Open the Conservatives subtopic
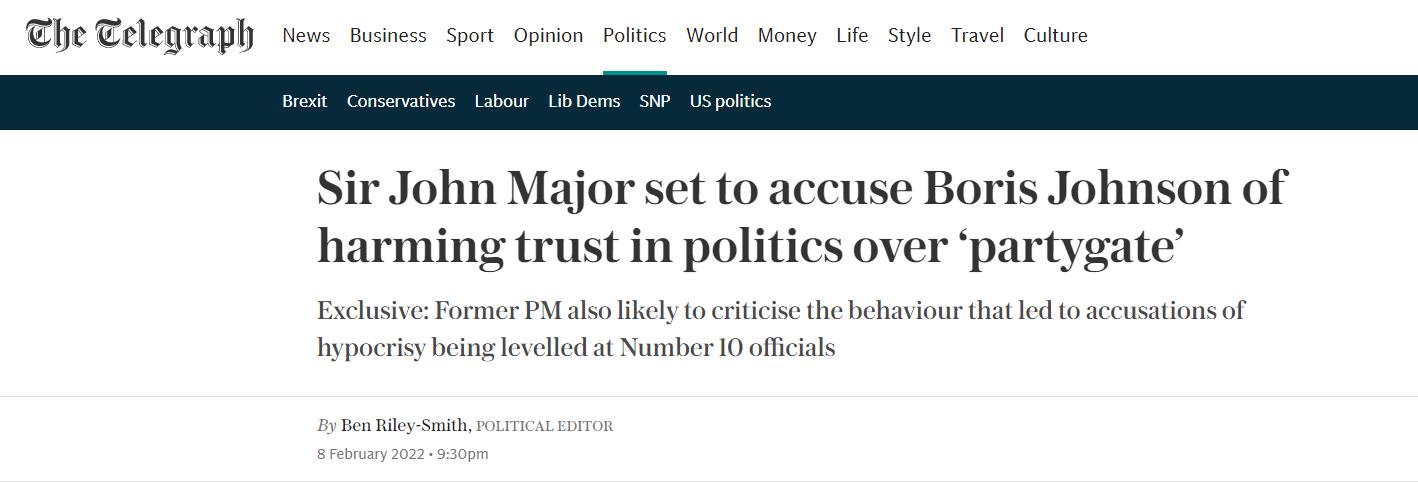This screenshot has width=1418, height=482. click(x=401, y=101)
